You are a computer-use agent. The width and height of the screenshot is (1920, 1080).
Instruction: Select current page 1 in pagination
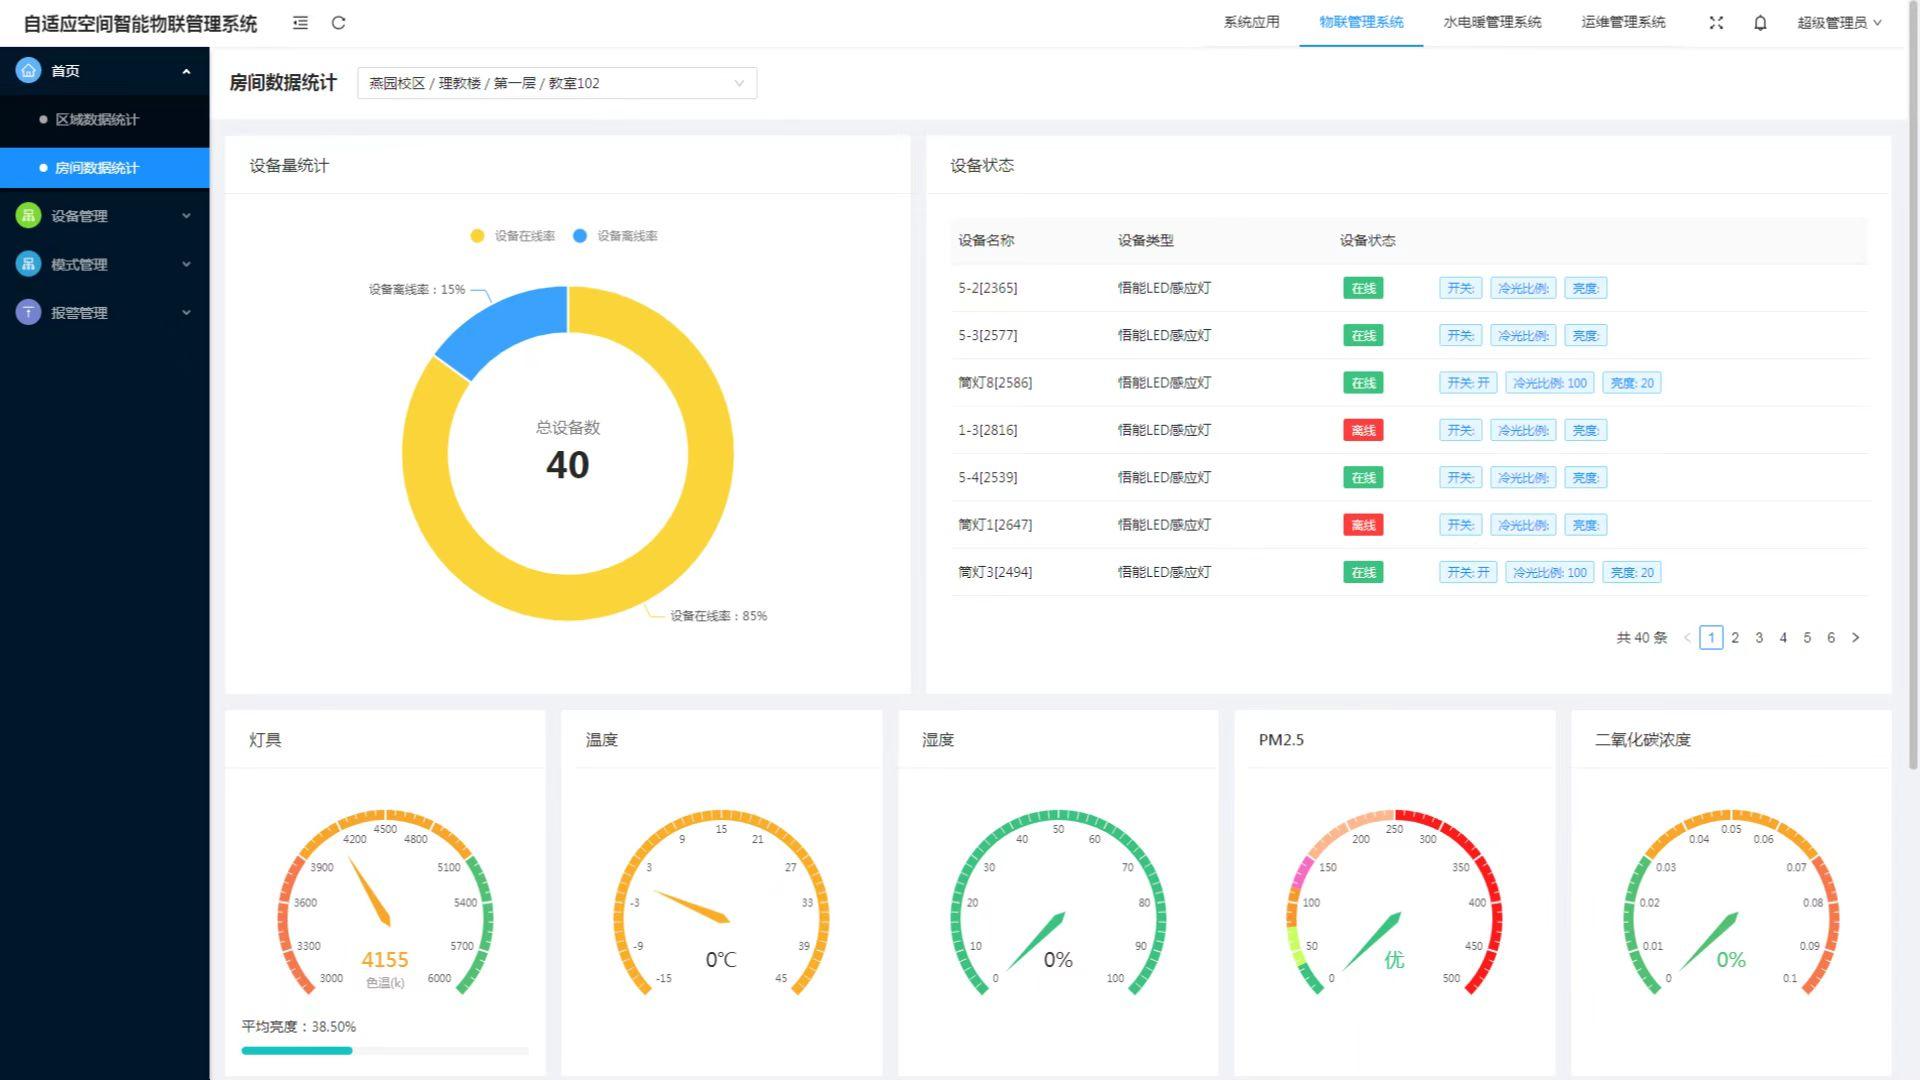[x=1711, y=638]
